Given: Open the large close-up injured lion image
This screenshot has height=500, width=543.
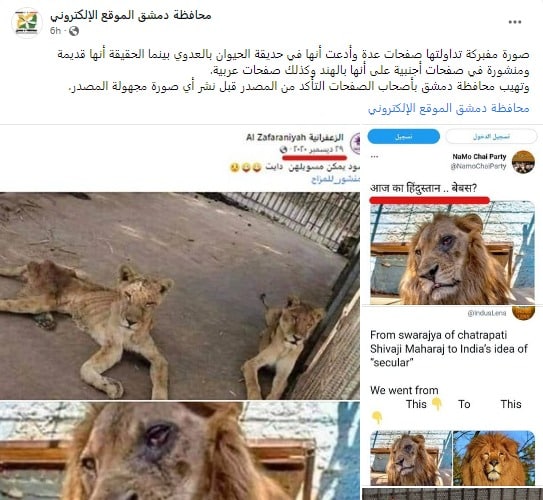Looking at the screenshot, I should pyautogui.click(x=180, y=450).
